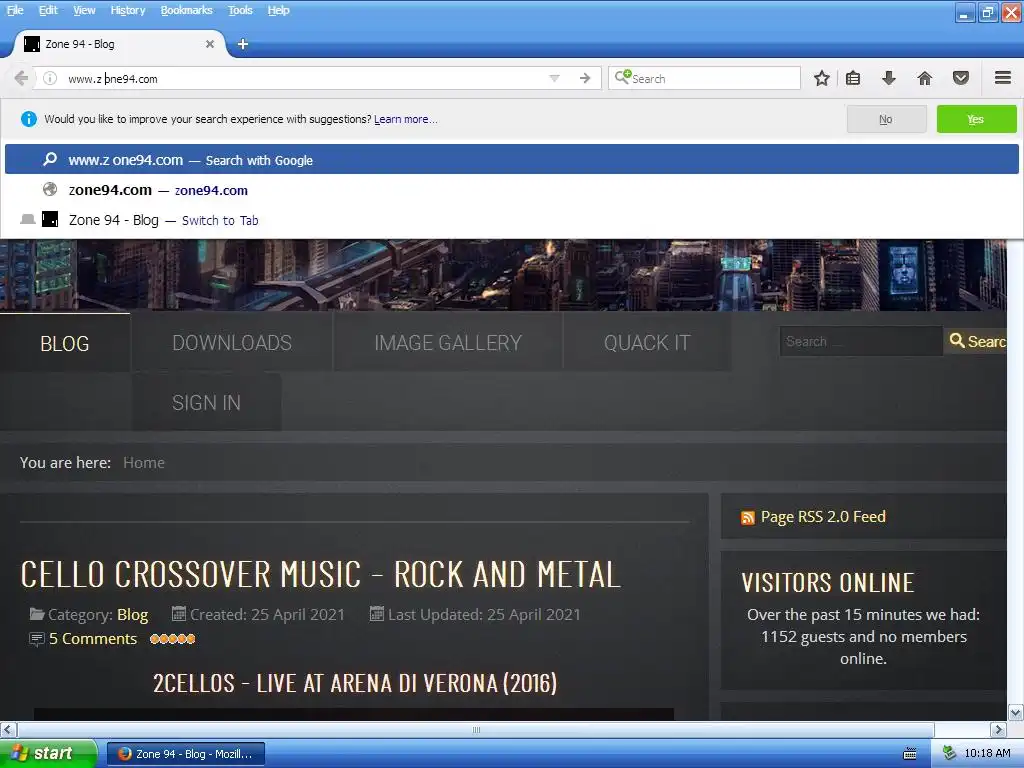Click the website Search input field
The image size is (1024, 768).
pyautogui.click(x=861, y=341)
